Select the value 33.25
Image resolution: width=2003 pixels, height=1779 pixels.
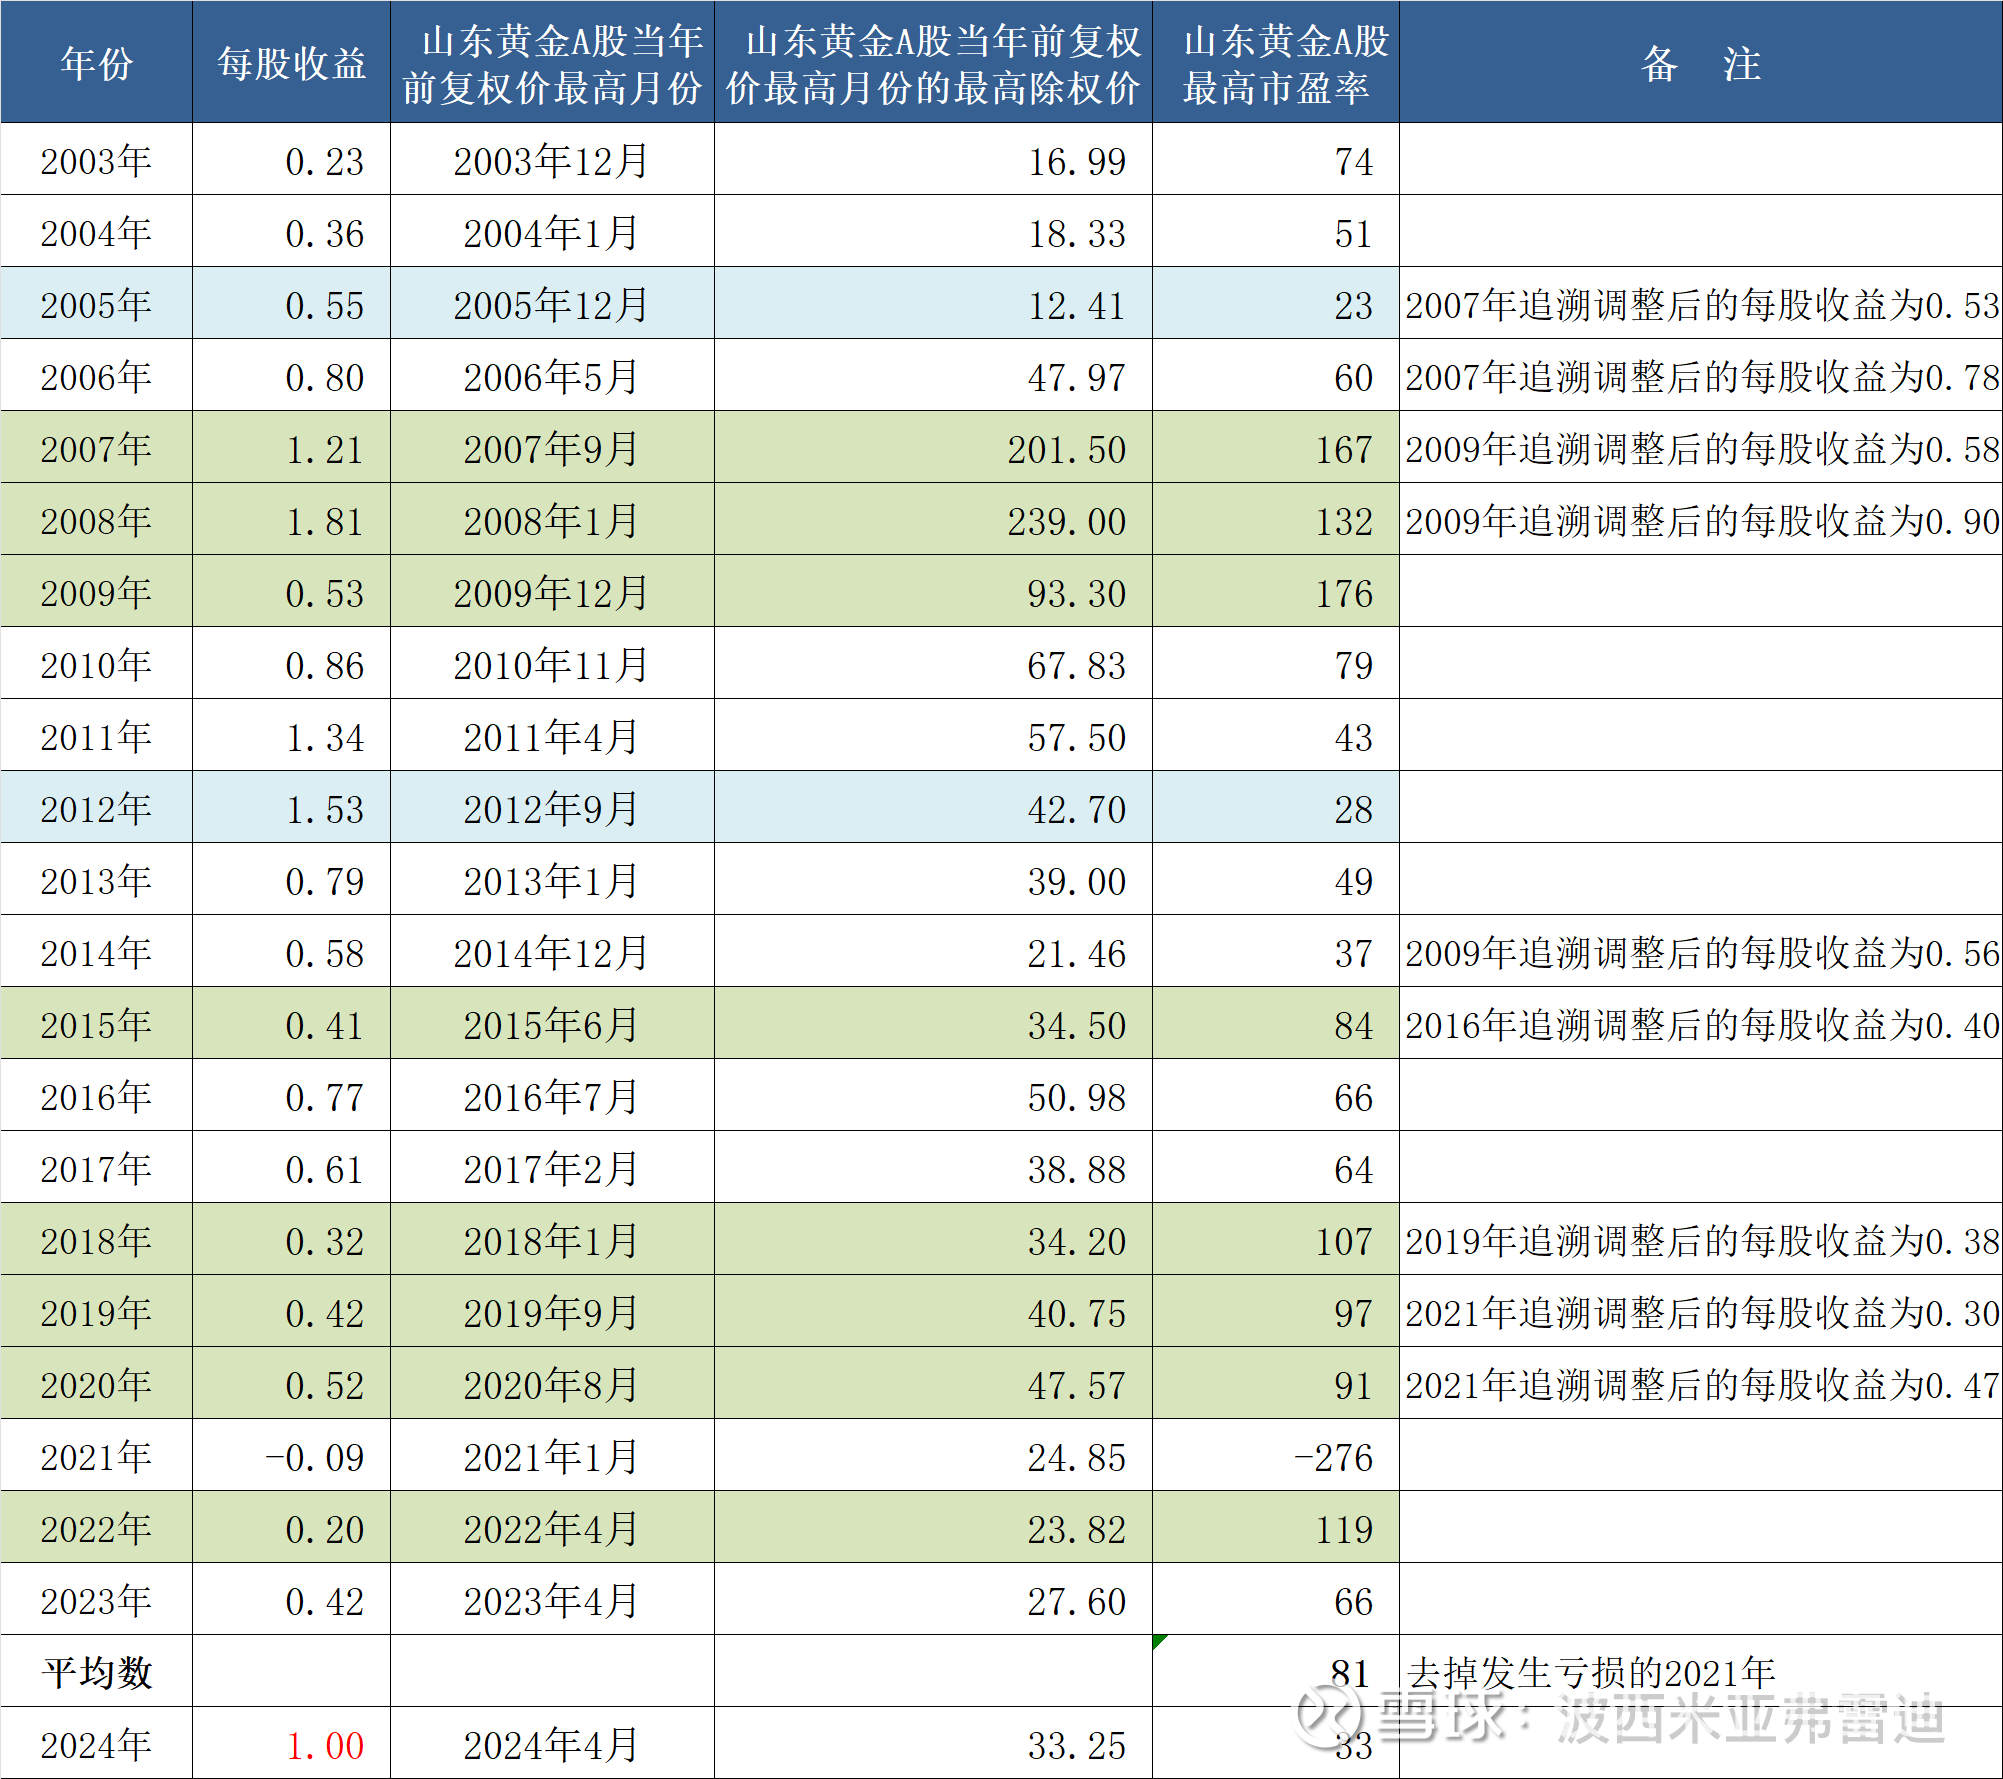(1077, 1746)
